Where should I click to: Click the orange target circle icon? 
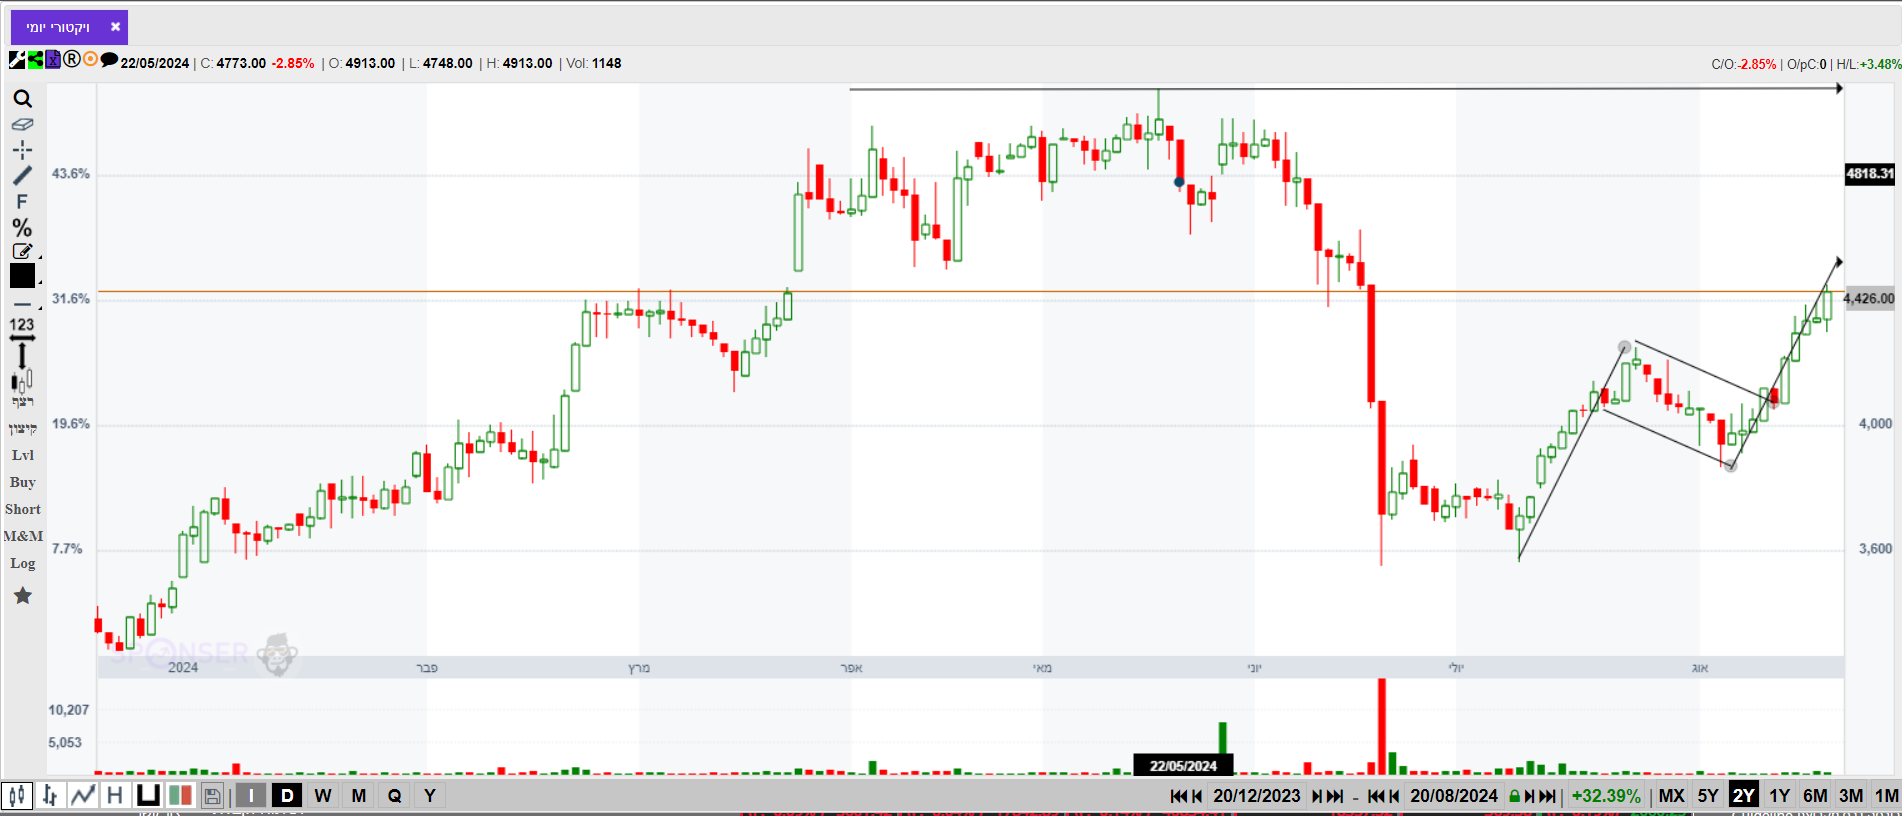coord(90,59)
